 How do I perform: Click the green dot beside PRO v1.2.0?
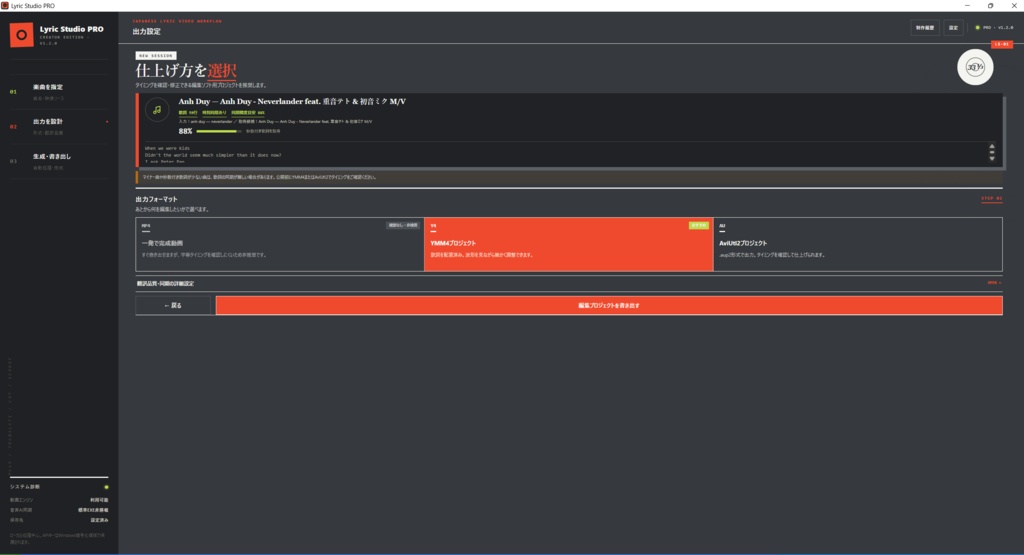(978, 27)
